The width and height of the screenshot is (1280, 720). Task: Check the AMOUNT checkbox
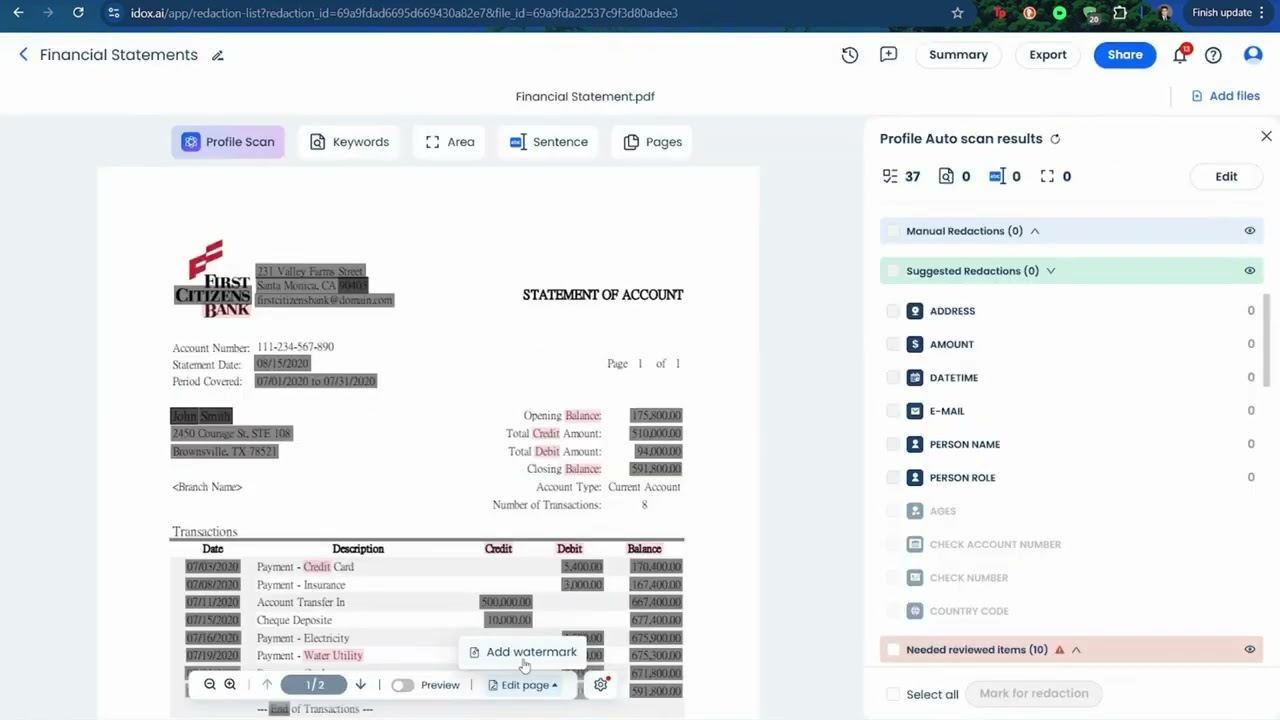893,344
